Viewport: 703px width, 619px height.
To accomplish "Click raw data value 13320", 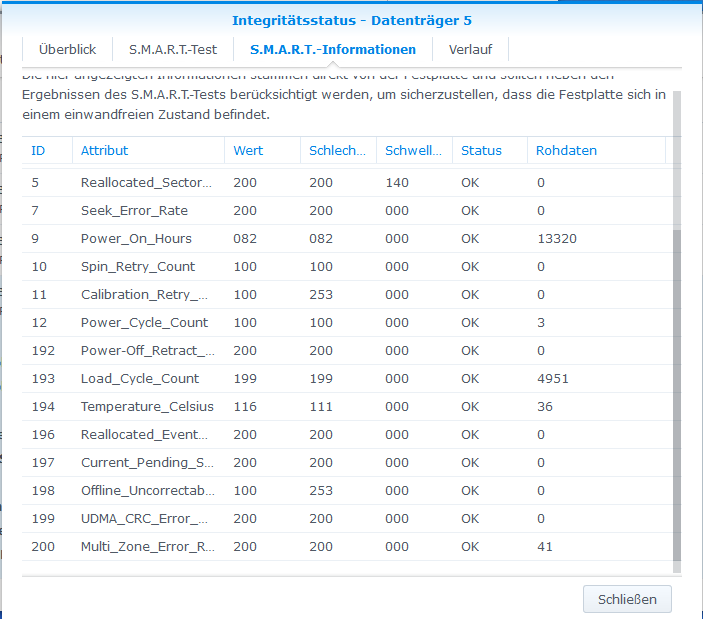I will point(557,238).
